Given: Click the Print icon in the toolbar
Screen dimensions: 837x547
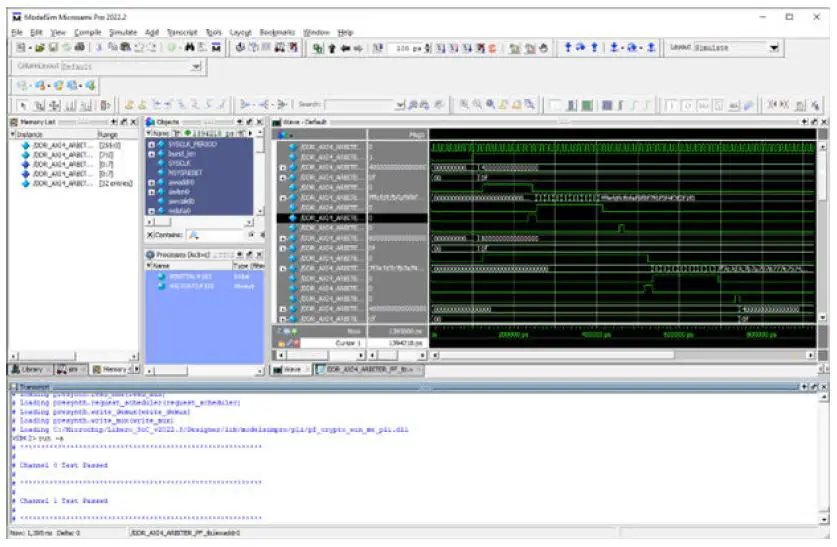Looking at the screenshot, I should tap(80, 48).
